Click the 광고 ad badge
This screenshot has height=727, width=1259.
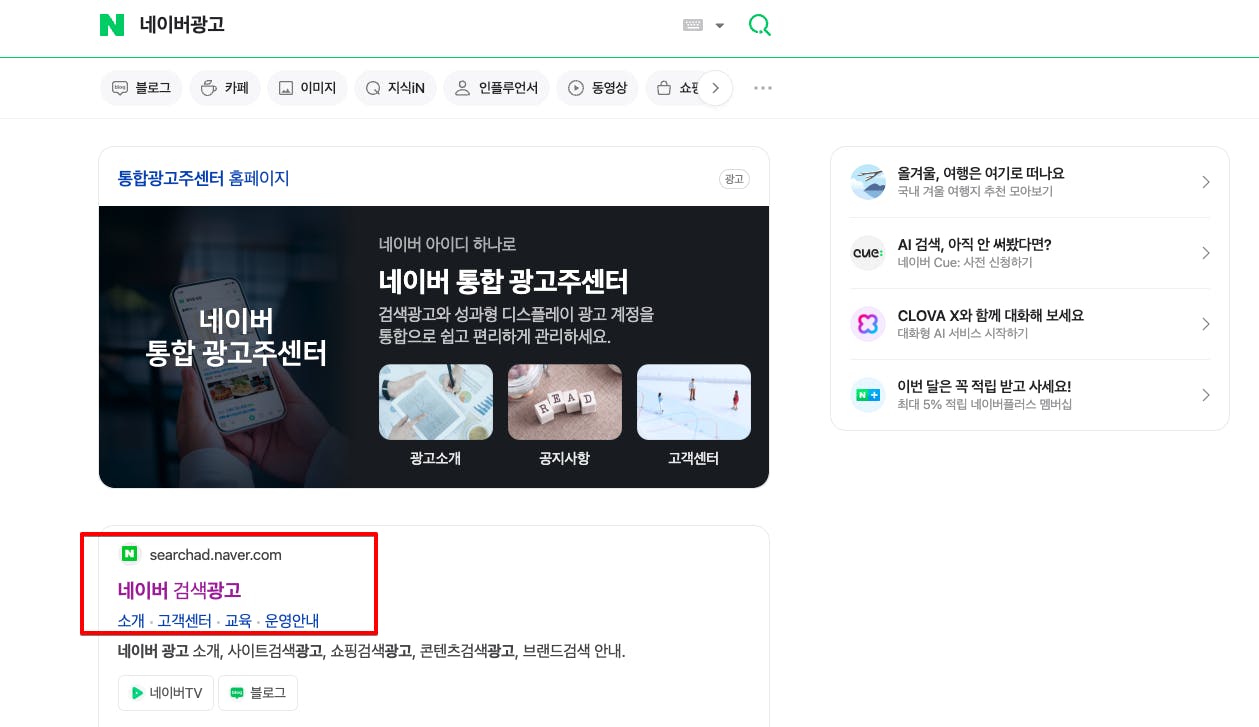734,179
